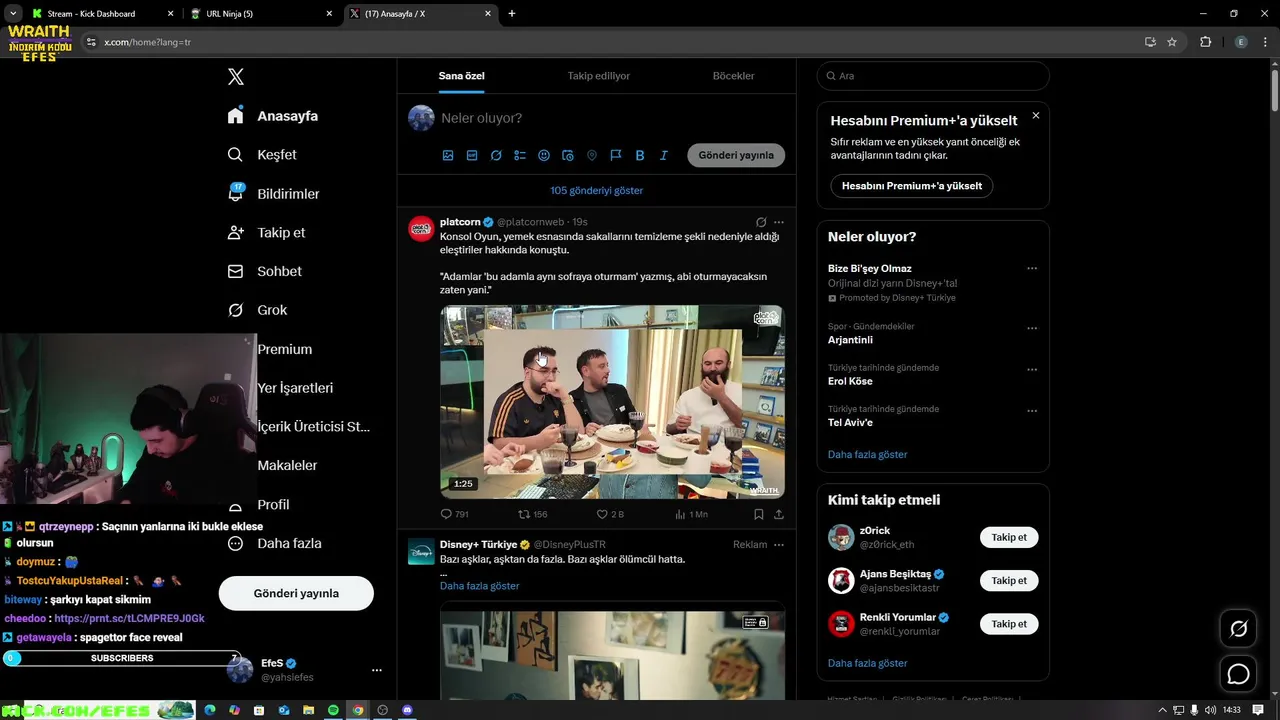Open Daha fazla in sidebar
The width and height of the screenshot is (1280, 720).
click(x=274, y=543)
